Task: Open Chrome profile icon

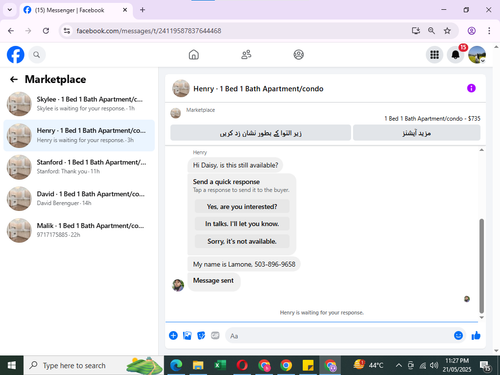Action: [471, 31]
